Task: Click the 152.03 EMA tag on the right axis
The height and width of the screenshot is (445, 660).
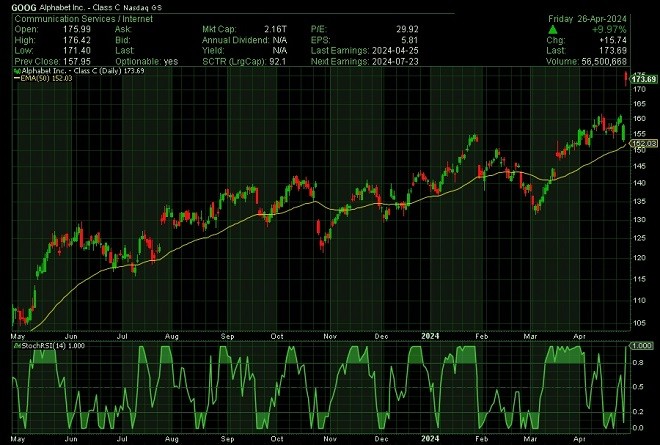Action: tap(644, 144)
